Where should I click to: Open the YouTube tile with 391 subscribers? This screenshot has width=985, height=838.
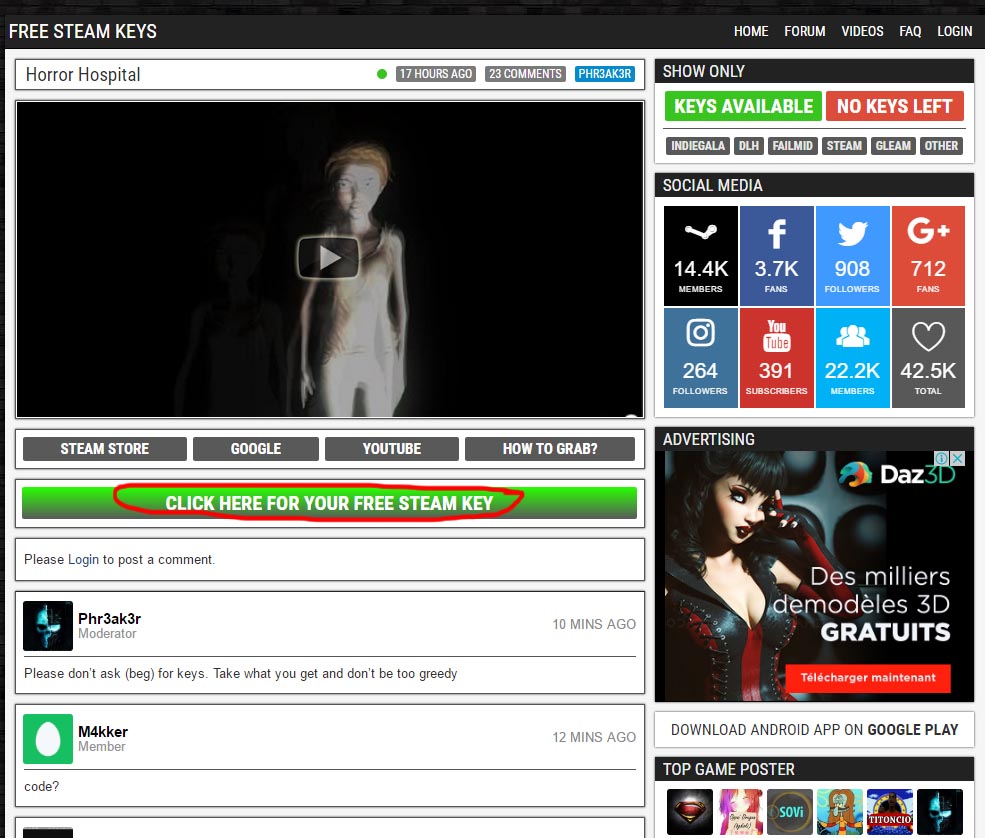coord(776,357)
